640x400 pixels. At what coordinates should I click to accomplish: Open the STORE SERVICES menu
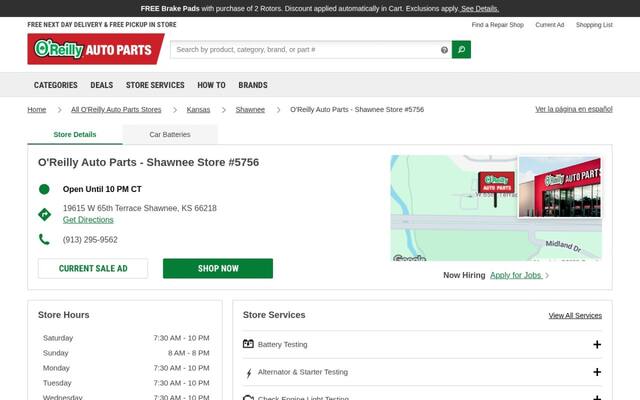click(x=155, y=85)
